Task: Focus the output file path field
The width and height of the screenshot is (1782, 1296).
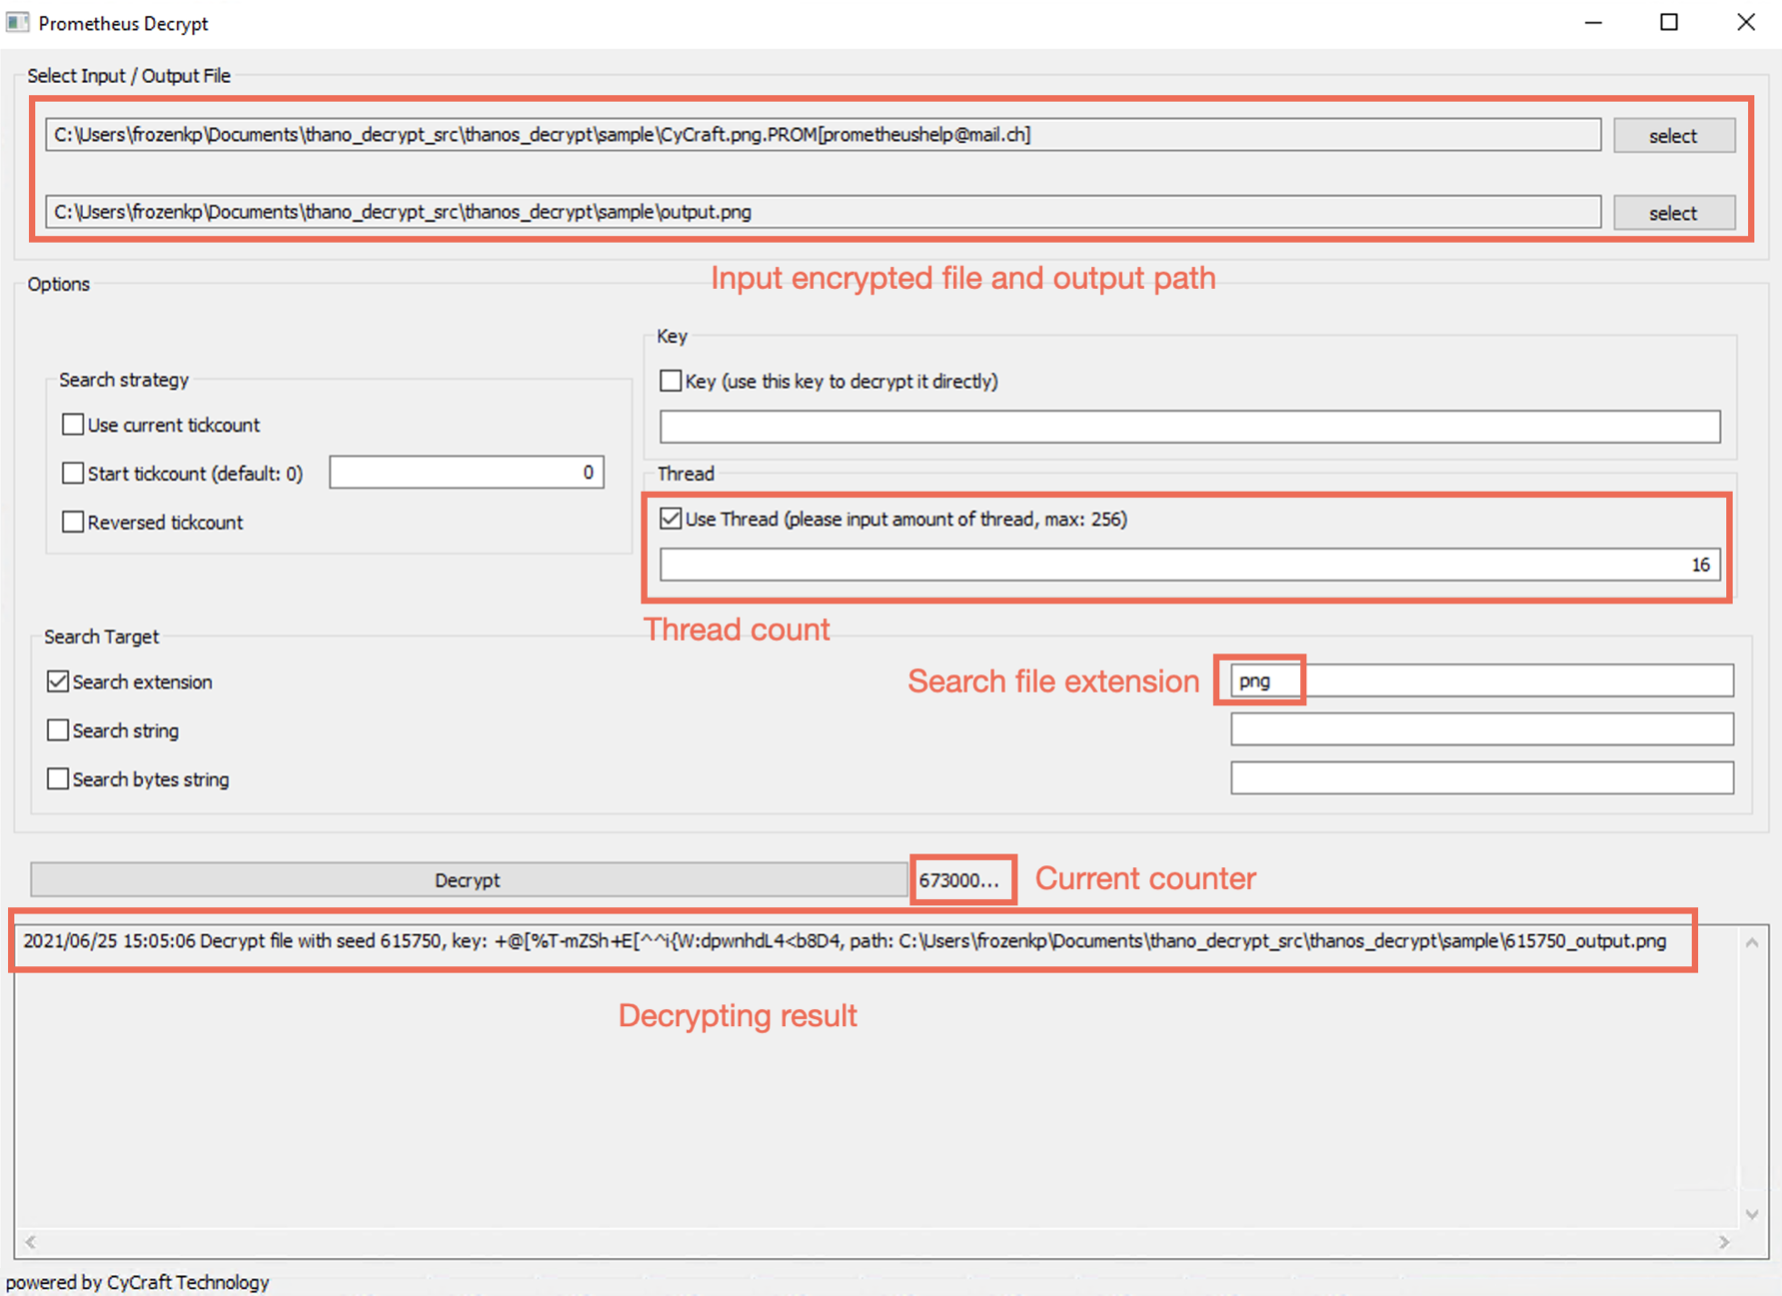Action: click(x=823, y=212)
